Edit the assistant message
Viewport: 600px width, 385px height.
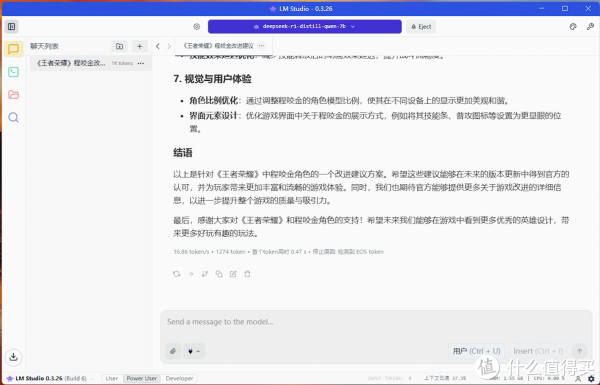[x=233, y=274]
